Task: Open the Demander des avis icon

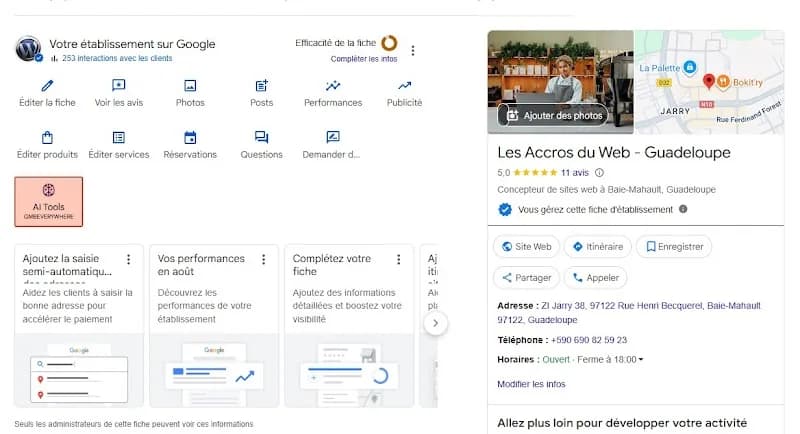Action: click(x=333, y=137)
